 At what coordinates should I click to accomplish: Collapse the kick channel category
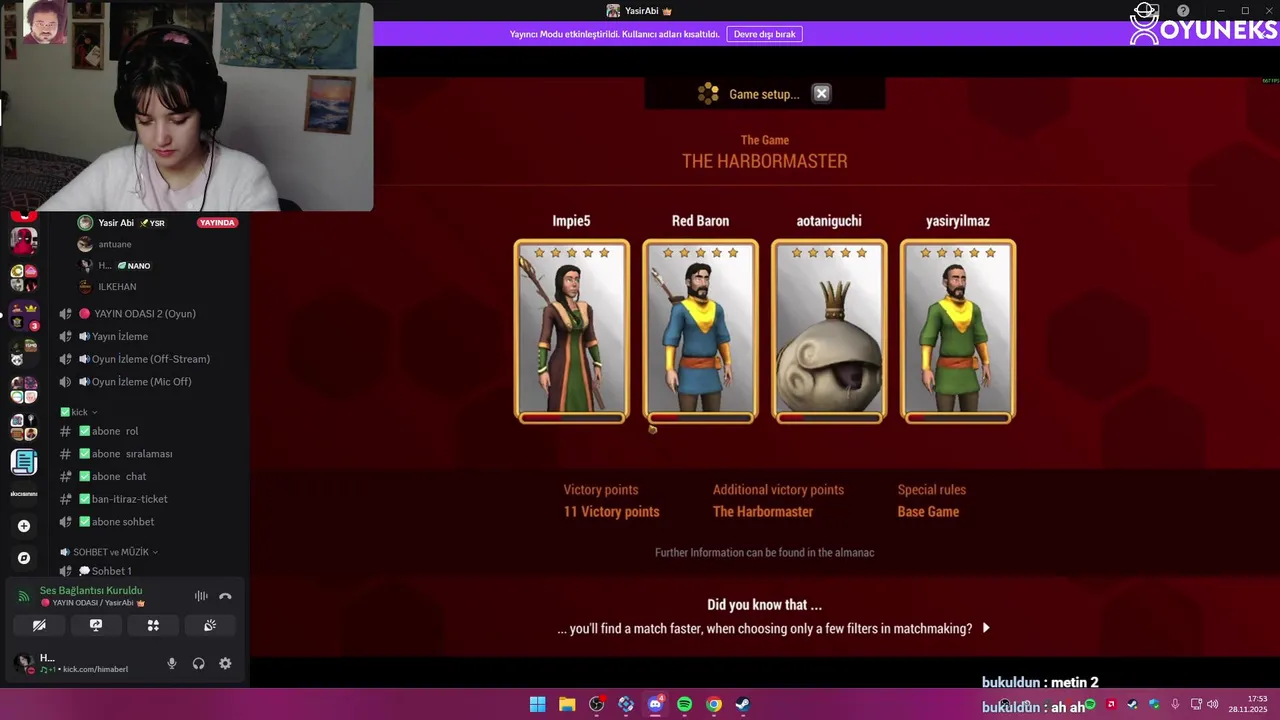tap(79, 412)
